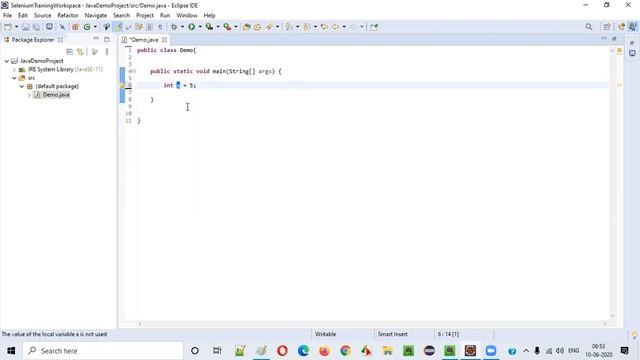Click the green Run button
Viewport: 640px width, 360px height.
pyautogui.click(x=191, y=27)
